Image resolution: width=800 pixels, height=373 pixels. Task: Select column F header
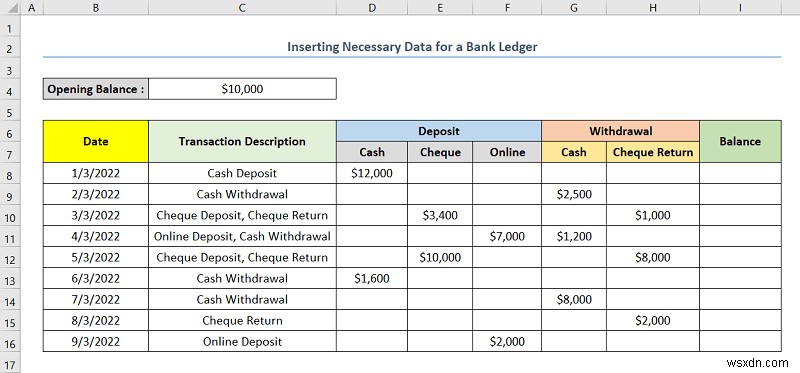(507, 8)
